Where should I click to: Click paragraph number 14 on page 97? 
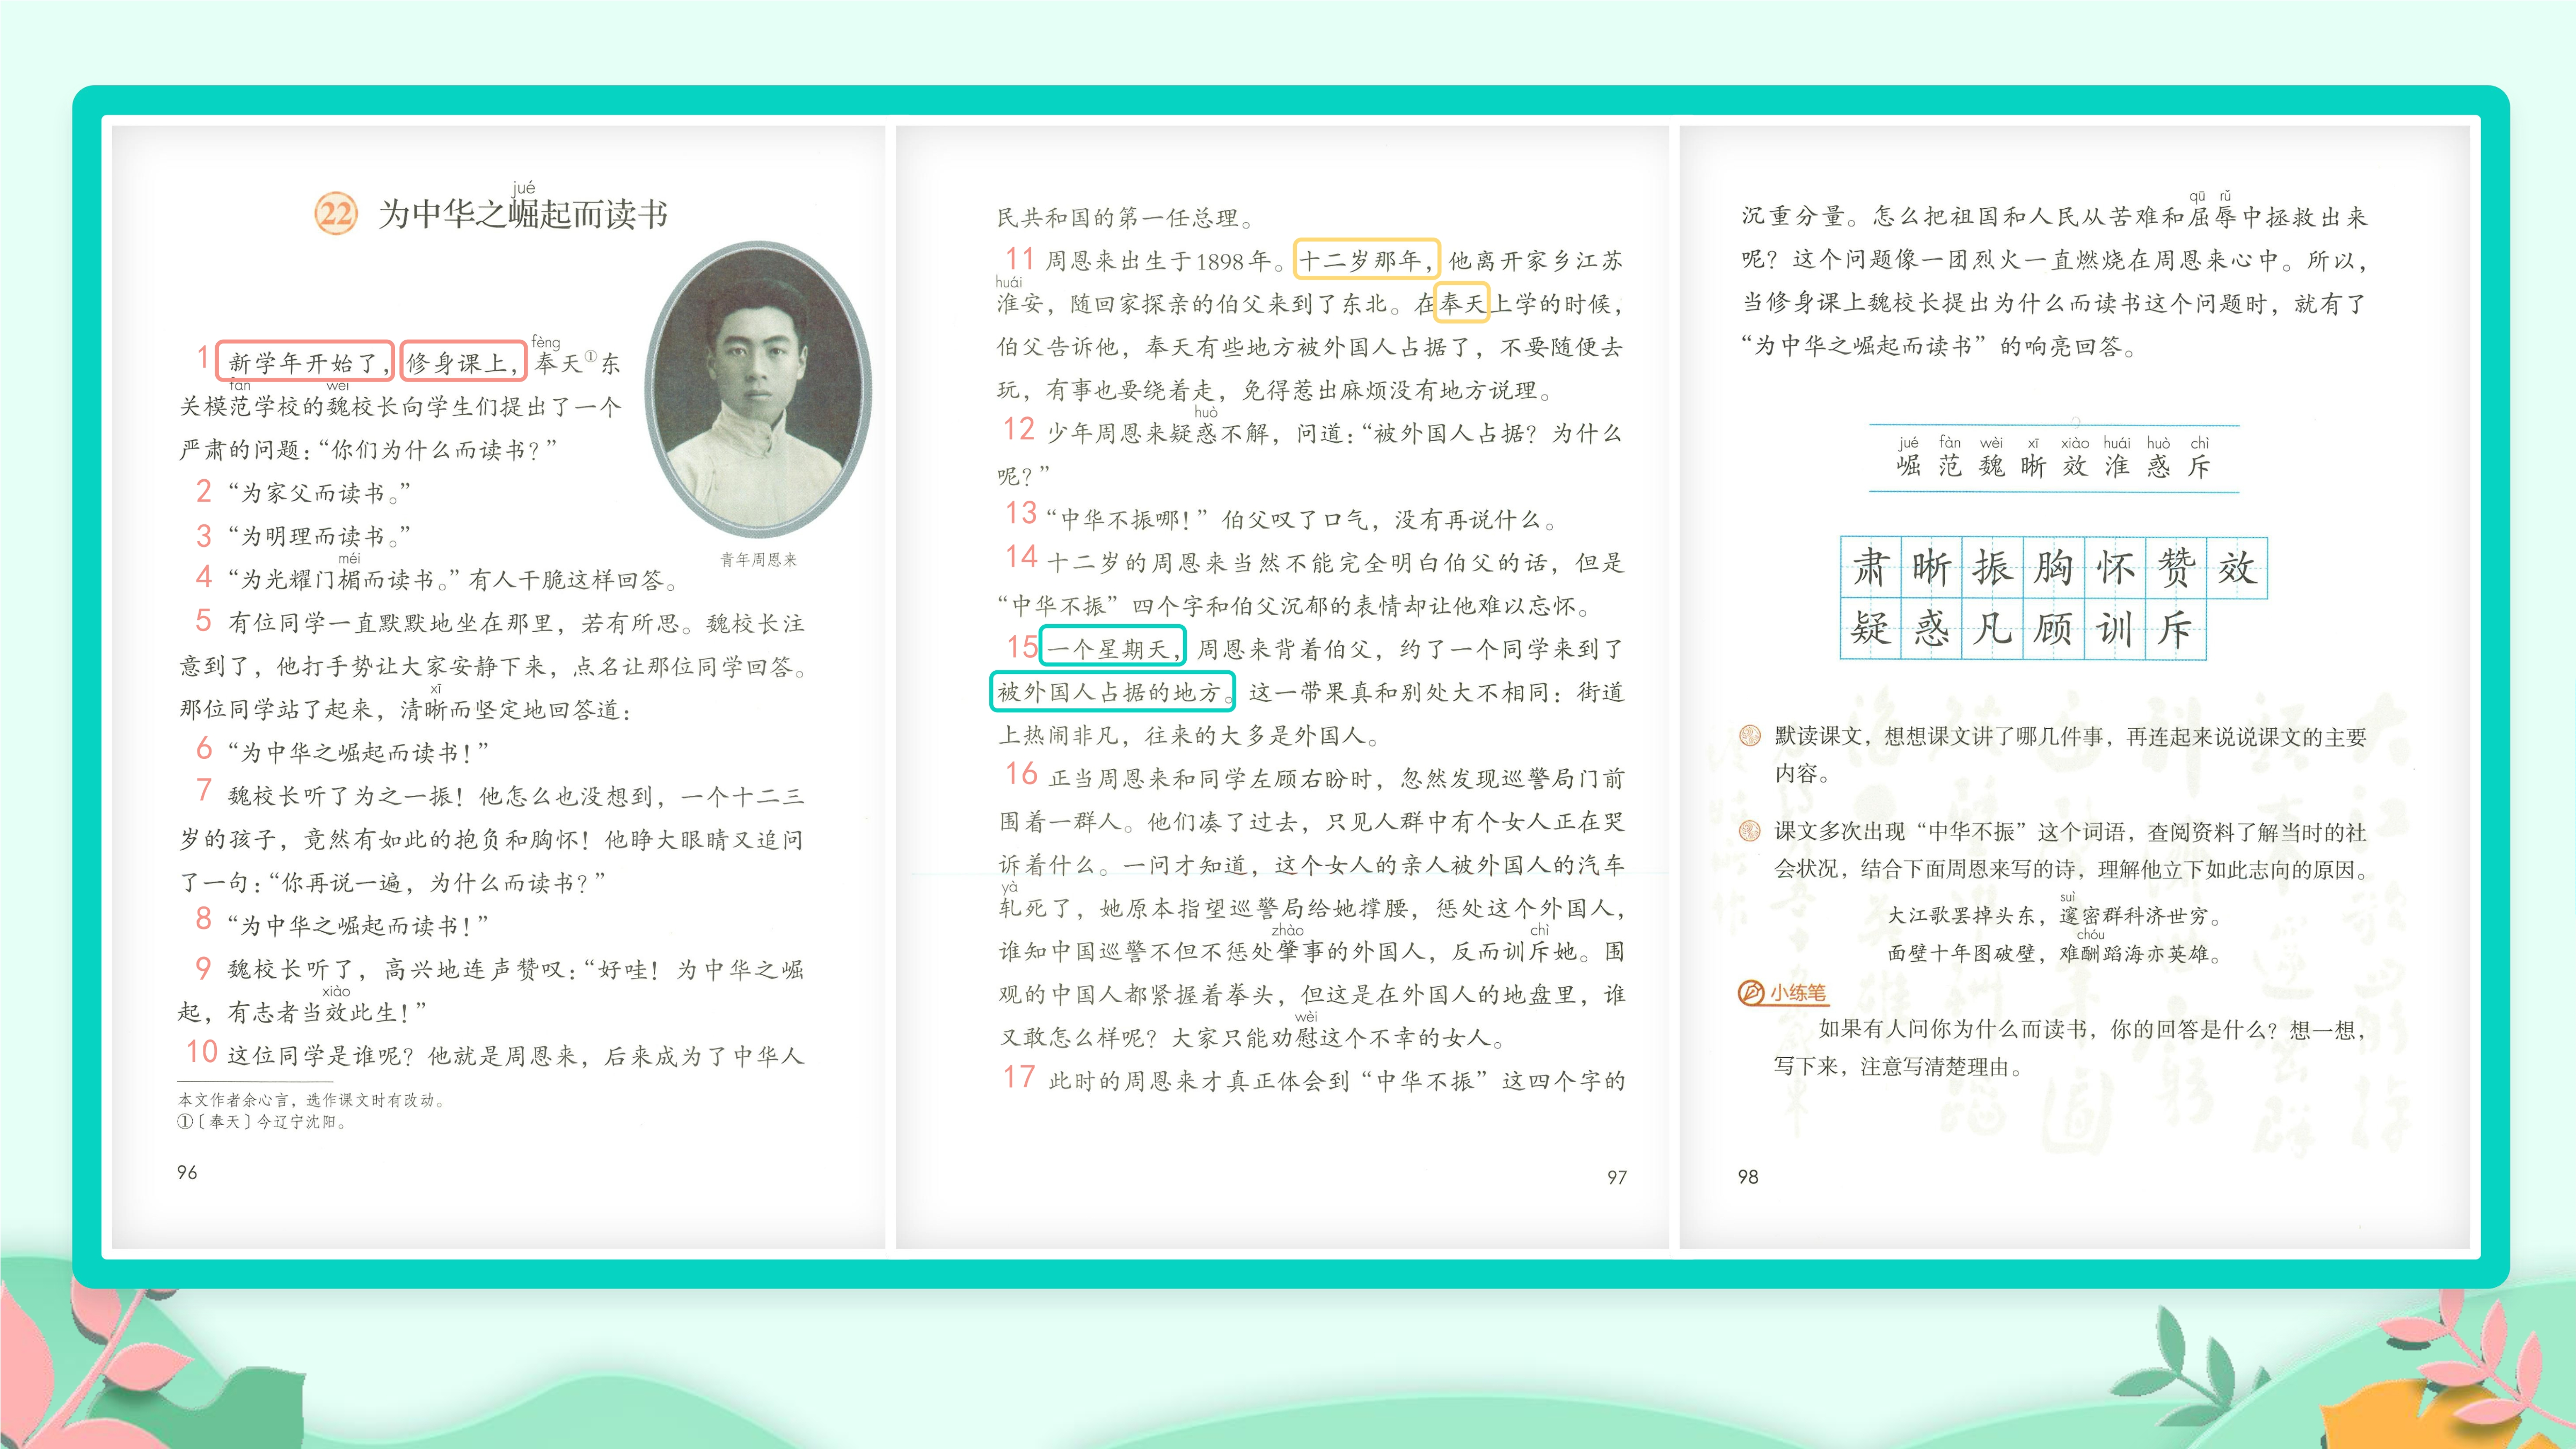tap(1021, 557)
